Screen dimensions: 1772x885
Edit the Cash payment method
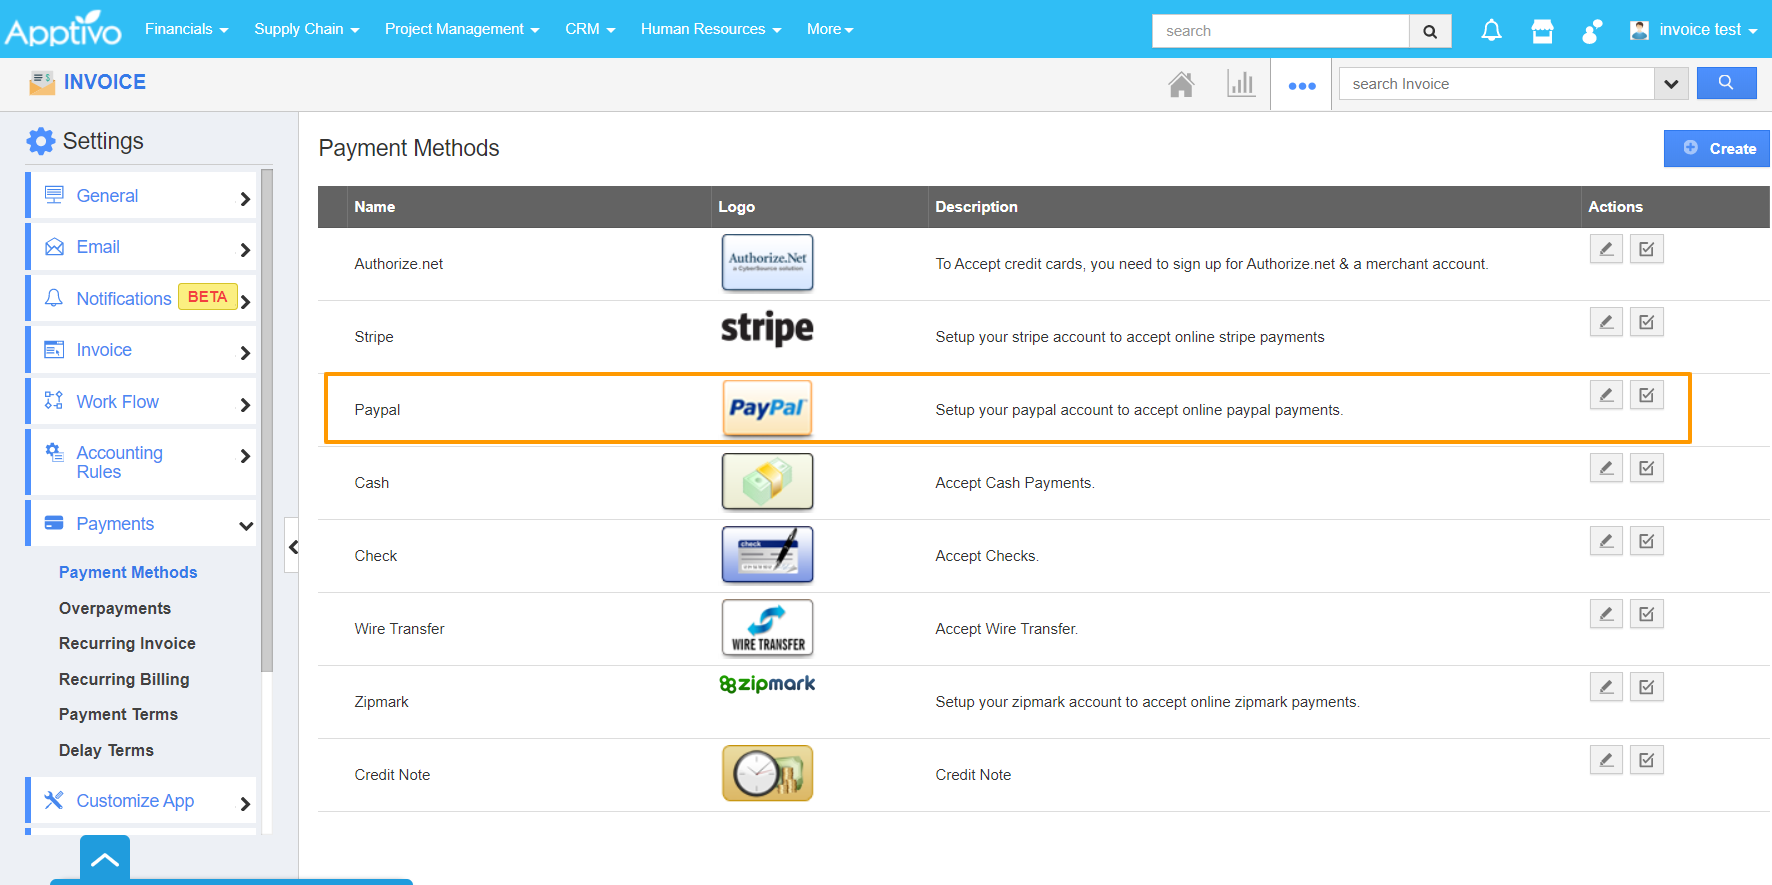pyautogui.click(x=1606, y=468)
